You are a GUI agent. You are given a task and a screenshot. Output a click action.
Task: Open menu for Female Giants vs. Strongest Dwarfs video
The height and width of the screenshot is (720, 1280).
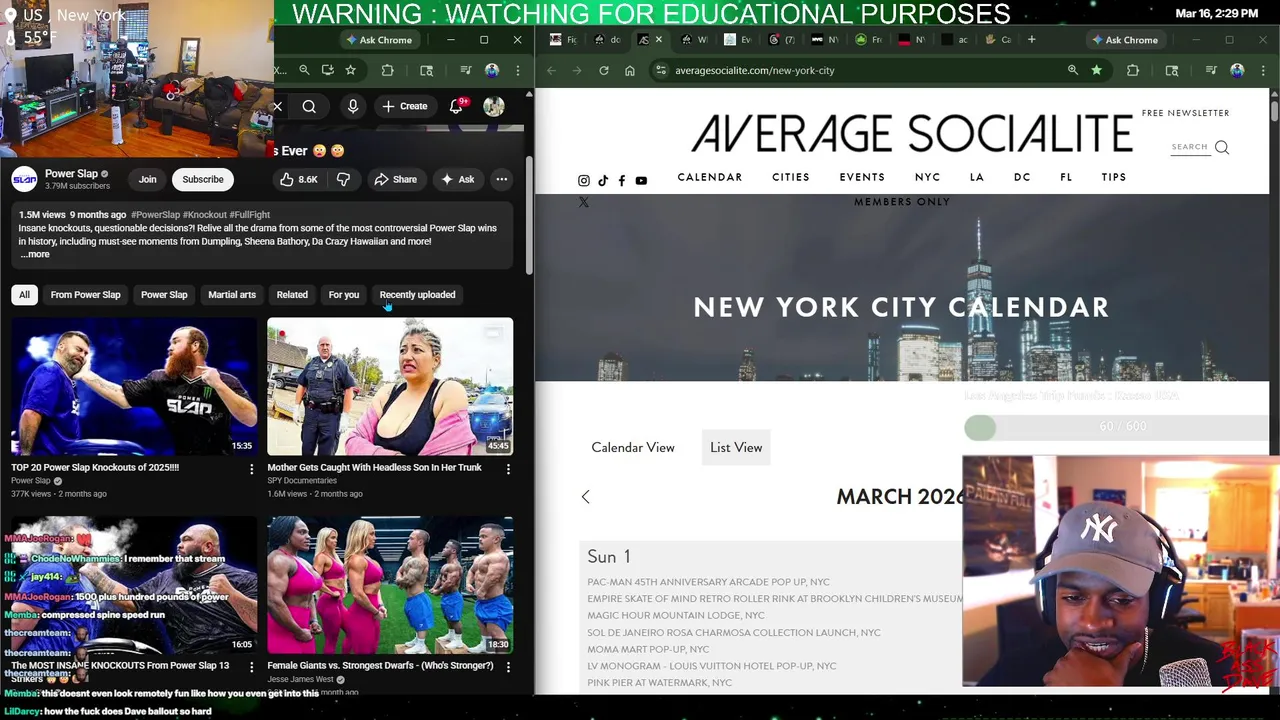[508, 666]
